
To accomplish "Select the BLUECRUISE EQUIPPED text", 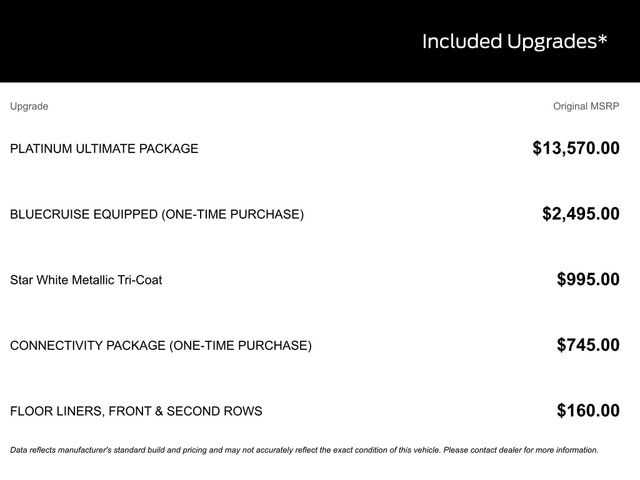I will [83, 214].
